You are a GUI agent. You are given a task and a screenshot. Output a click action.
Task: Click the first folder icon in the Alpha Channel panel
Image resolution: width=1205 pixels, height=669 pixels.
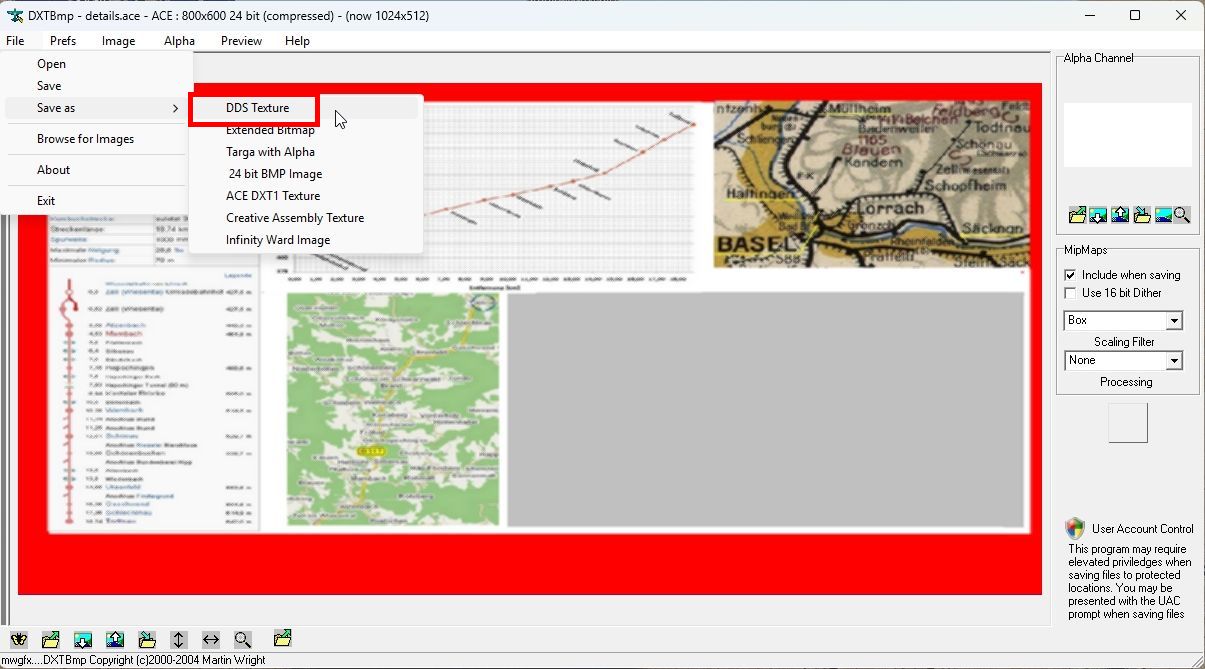(x=1077, y=215)
